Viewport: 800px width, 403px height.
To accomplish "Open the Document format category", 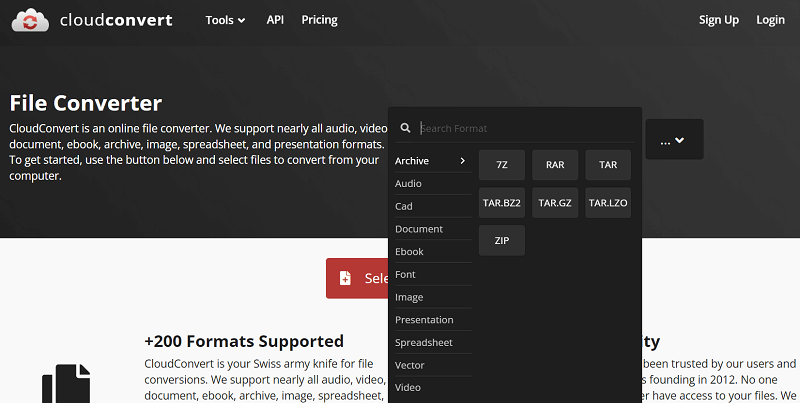I will point(419,229).
